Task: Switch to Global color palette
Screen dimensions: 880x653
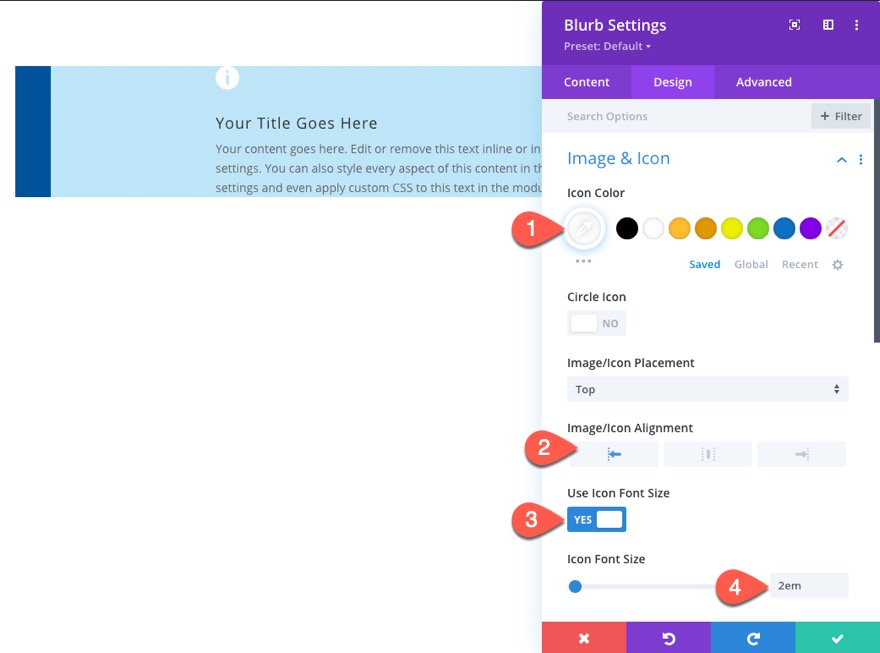Action: click(x=751, y=264)
